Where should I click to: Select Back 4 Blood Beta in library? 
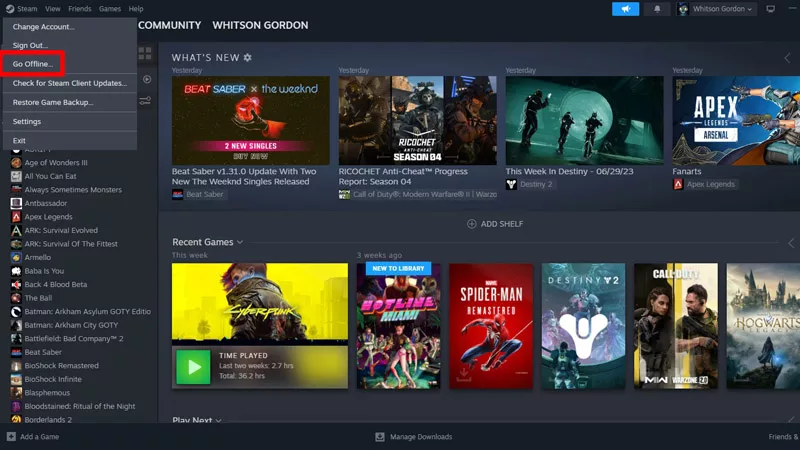click(56, 284)
